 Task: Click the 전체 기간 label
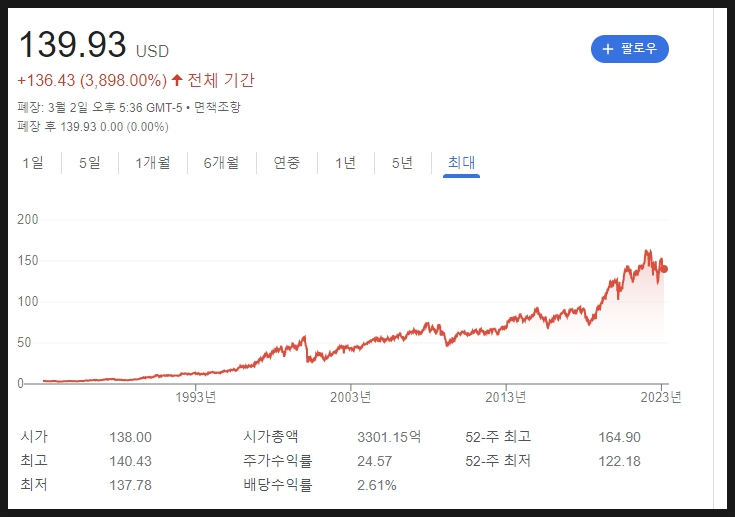click(x=221, y=80)
